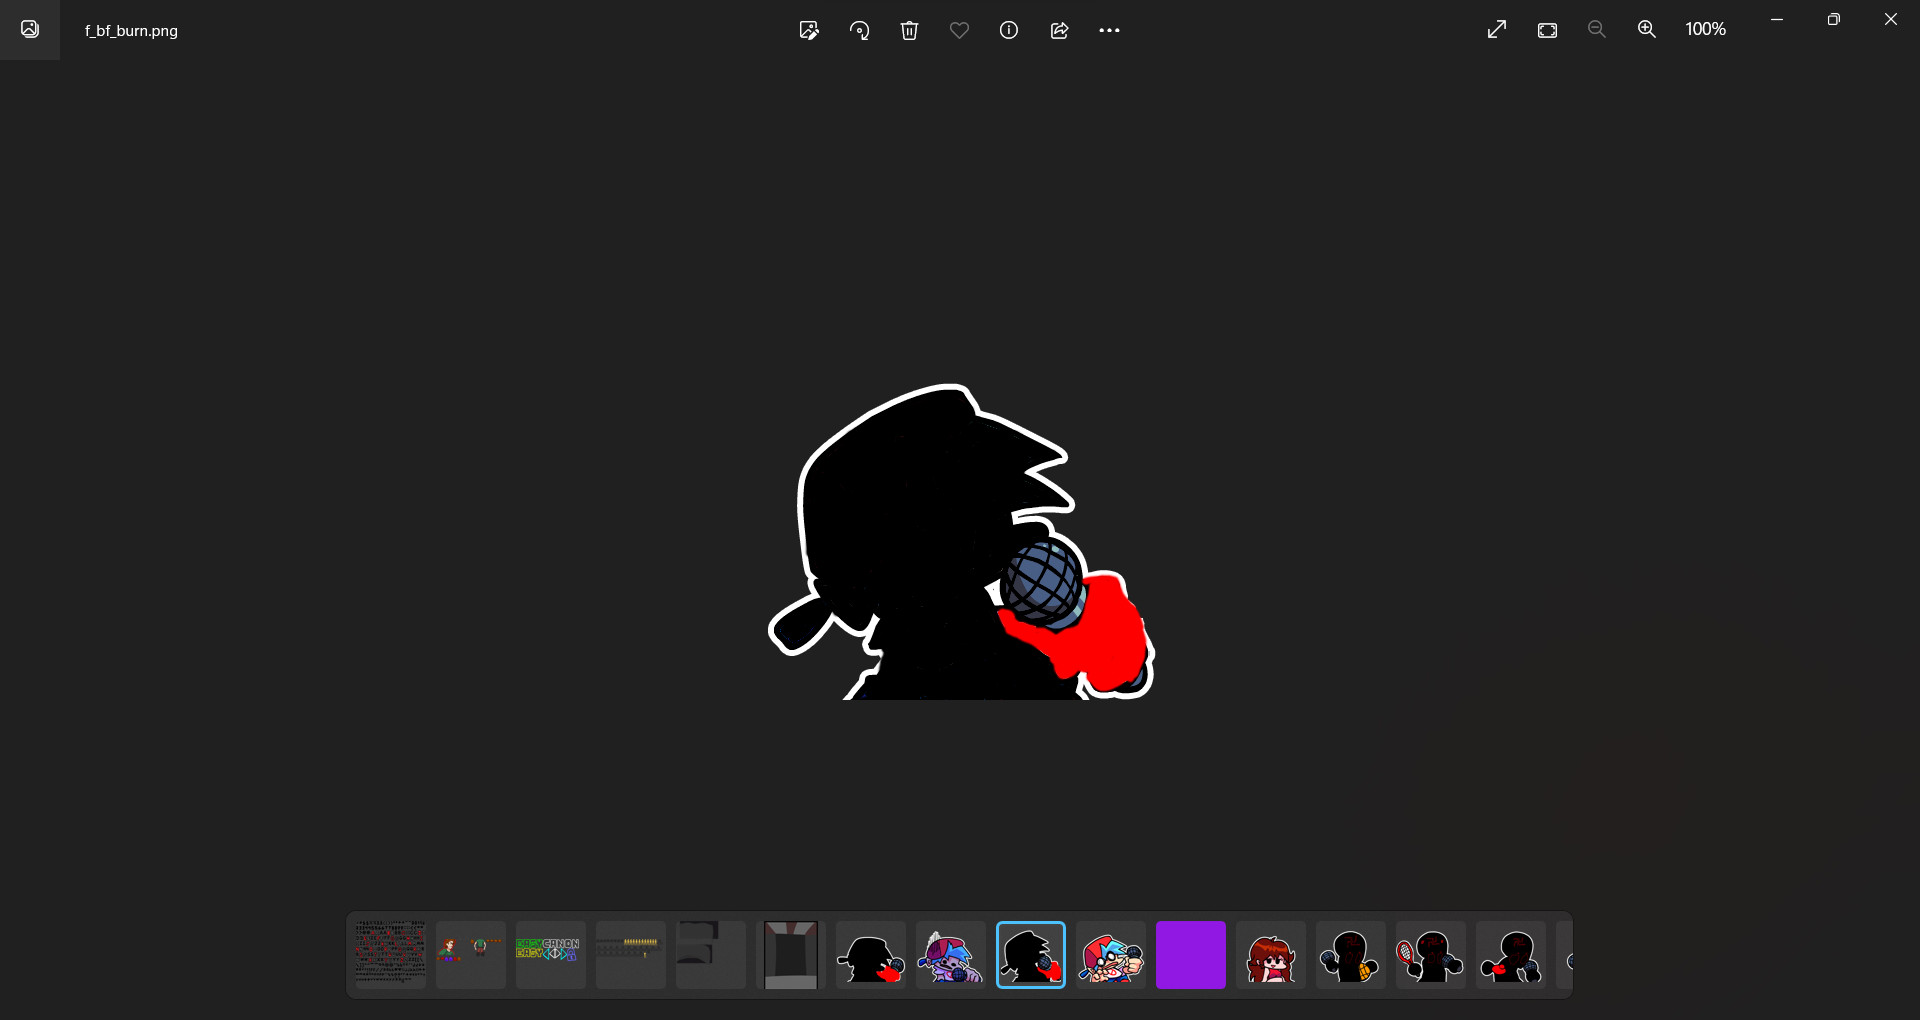Delete the image using the trash icon
Screen dimensions: 1920x1020
[909, 30]
